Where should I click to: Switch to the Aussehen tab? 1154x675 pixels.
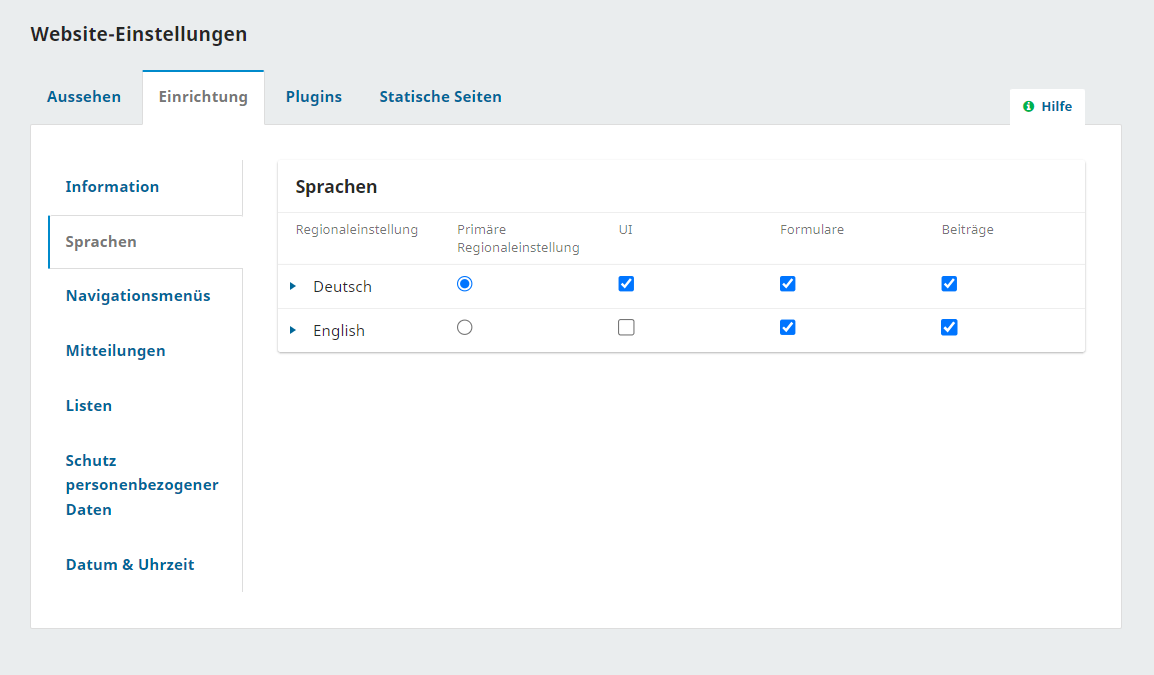[84, 97]
